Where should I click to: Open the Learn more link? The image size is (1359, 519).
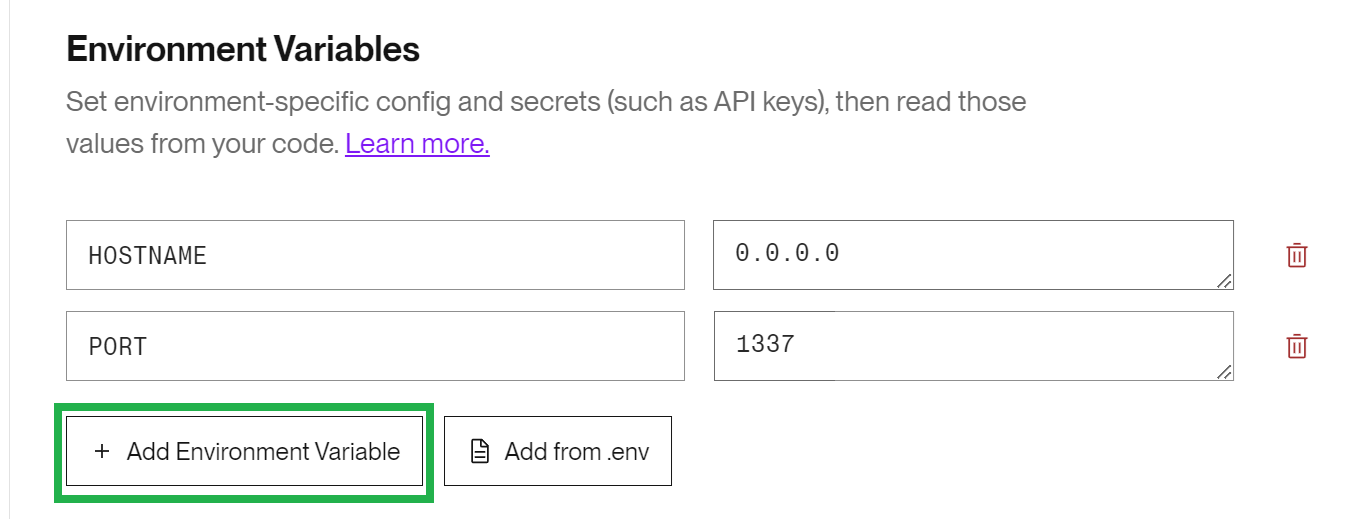click(417, 144)
